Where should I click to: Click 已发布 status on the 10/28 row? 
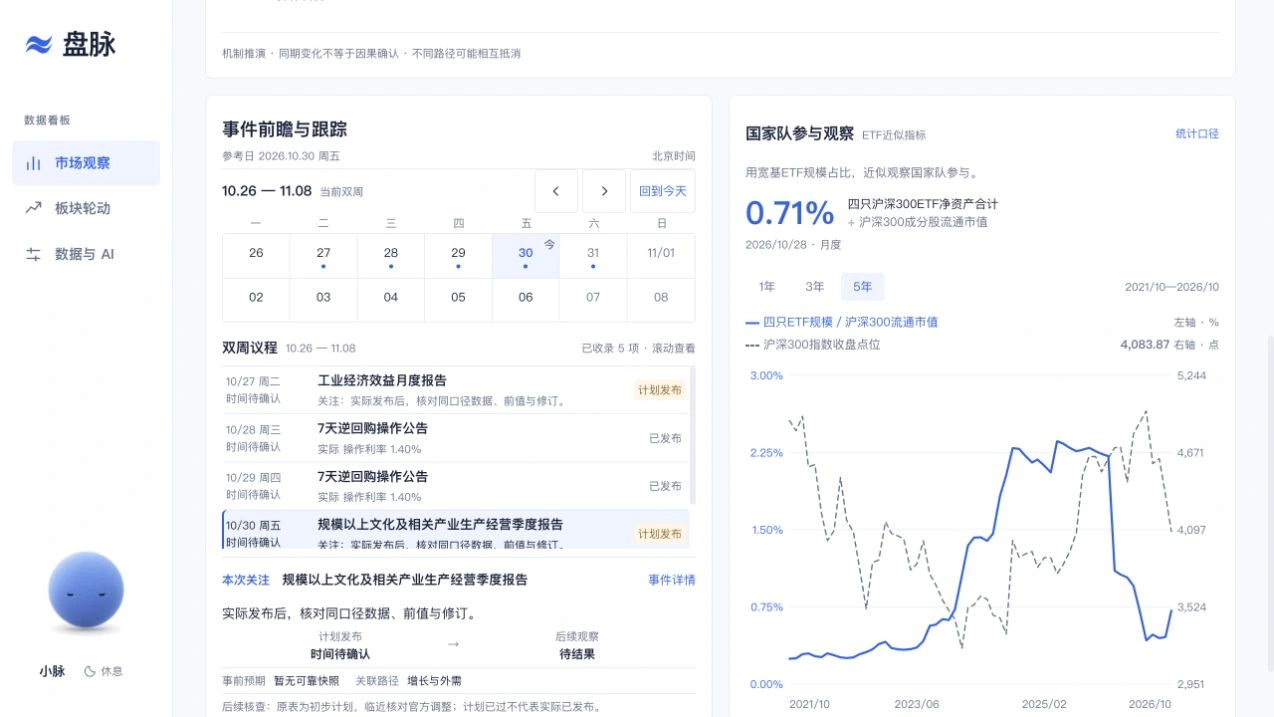pos(665,438)
